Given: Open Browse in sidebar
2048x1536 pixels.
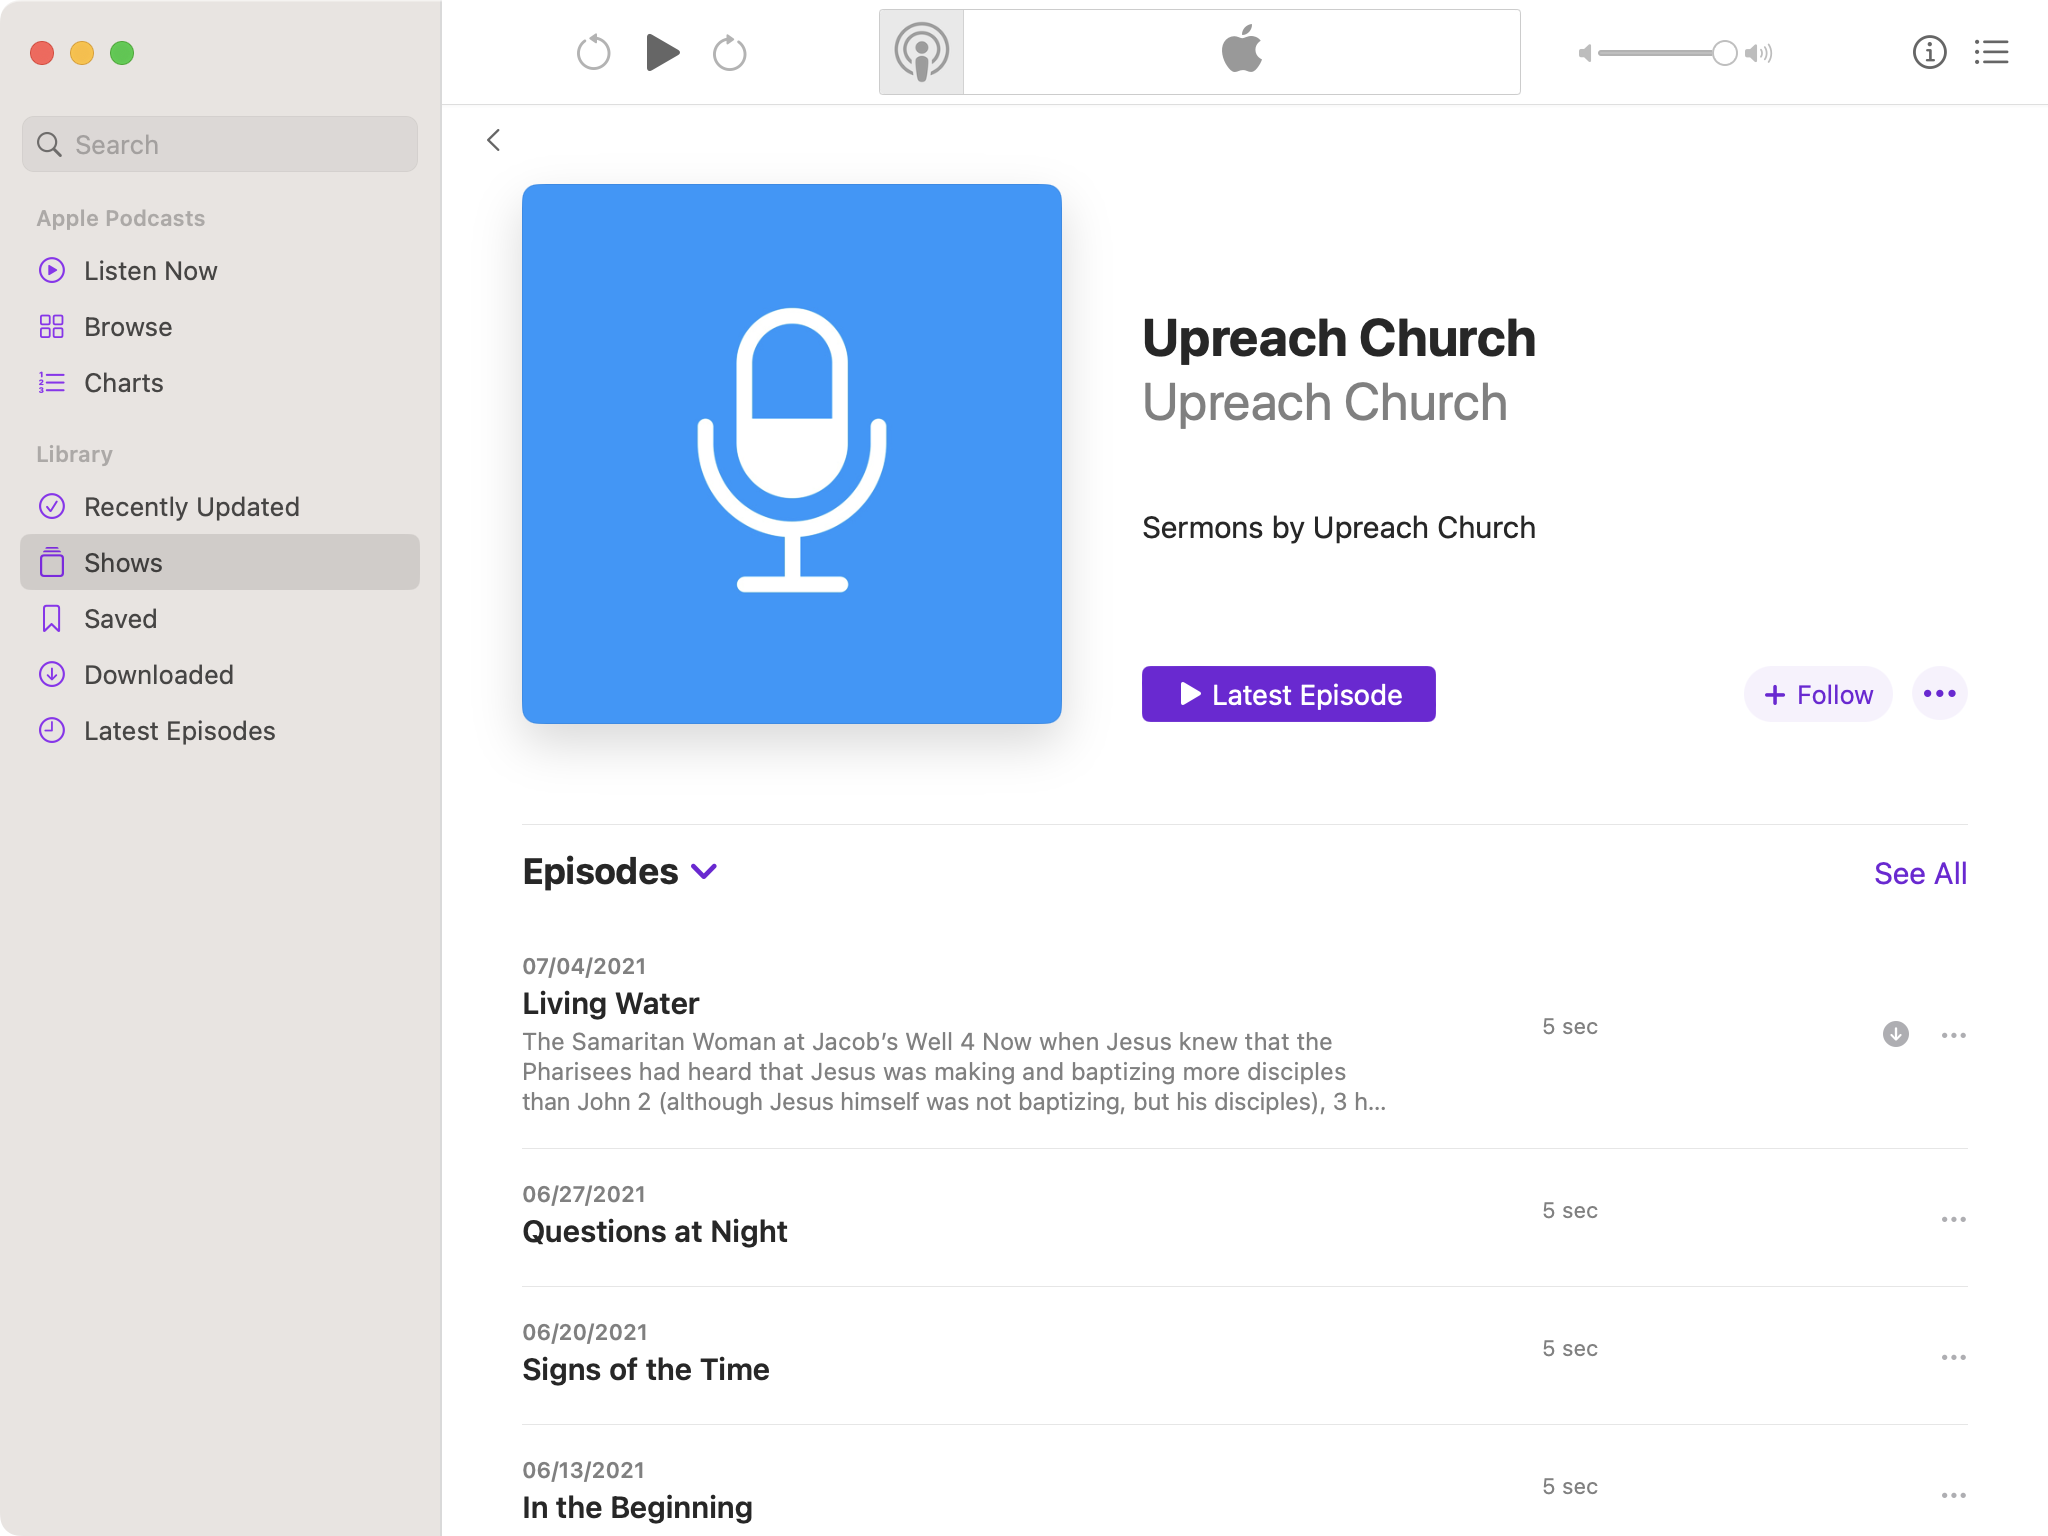Looking at the screenshot, I should tap(220, 327).
